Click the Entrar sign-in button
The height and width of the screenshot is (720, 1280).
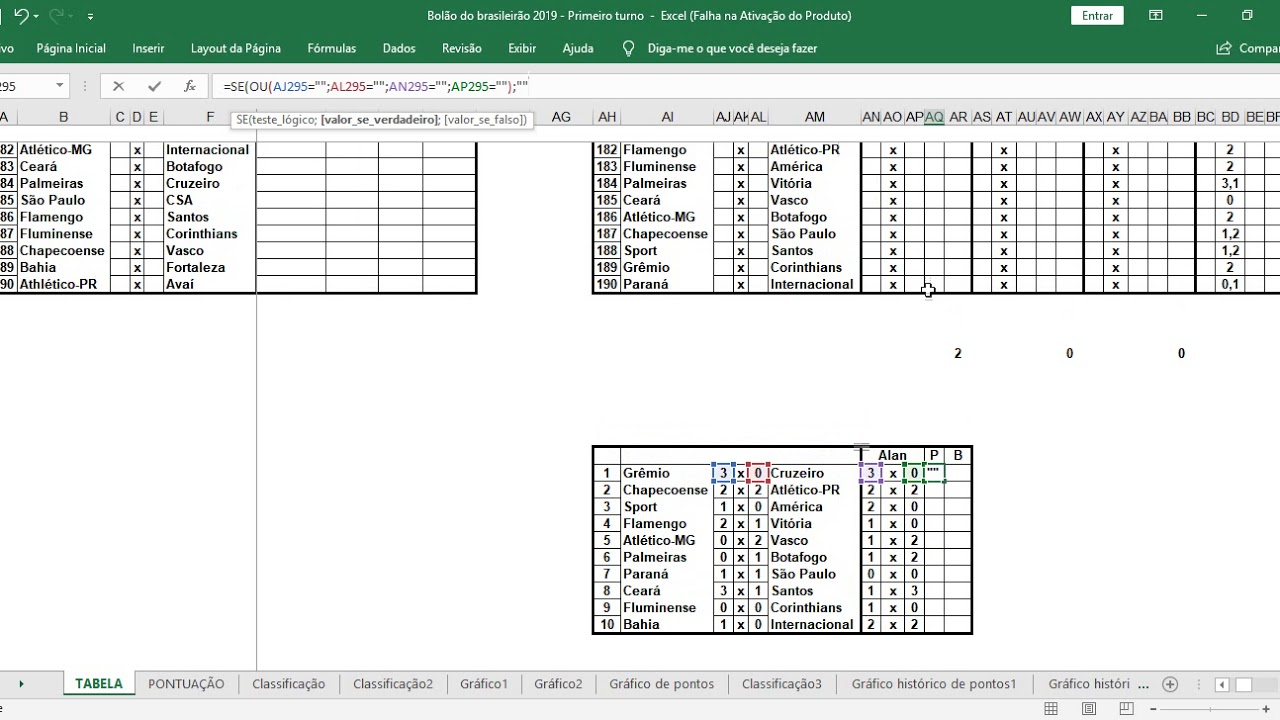1097,15
